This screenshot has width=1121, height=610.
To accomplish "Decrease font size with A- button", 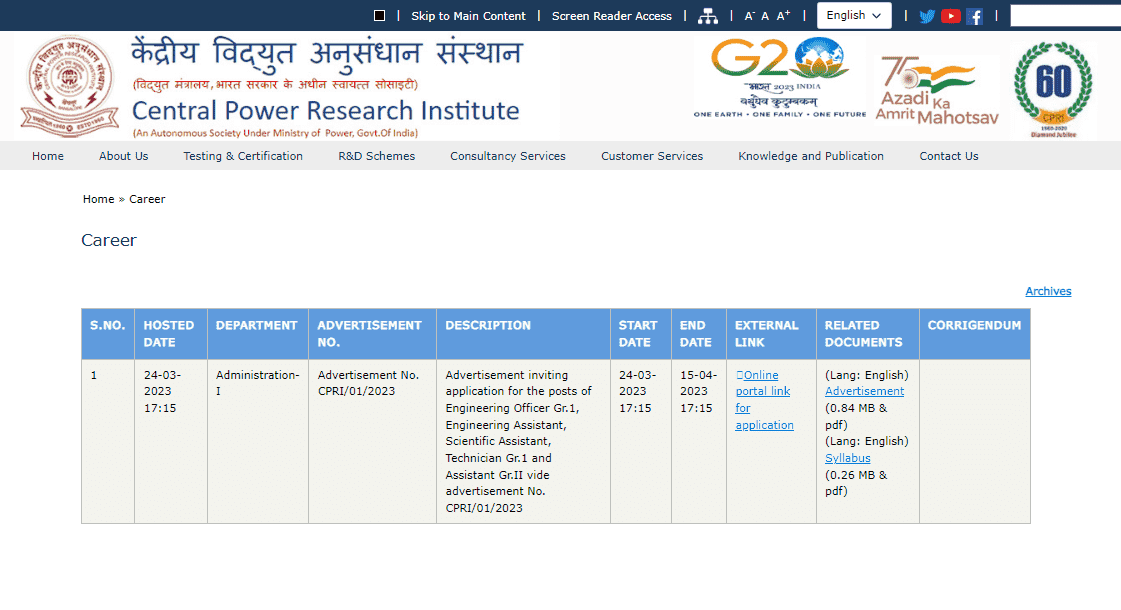I will [x=749, y=16].
